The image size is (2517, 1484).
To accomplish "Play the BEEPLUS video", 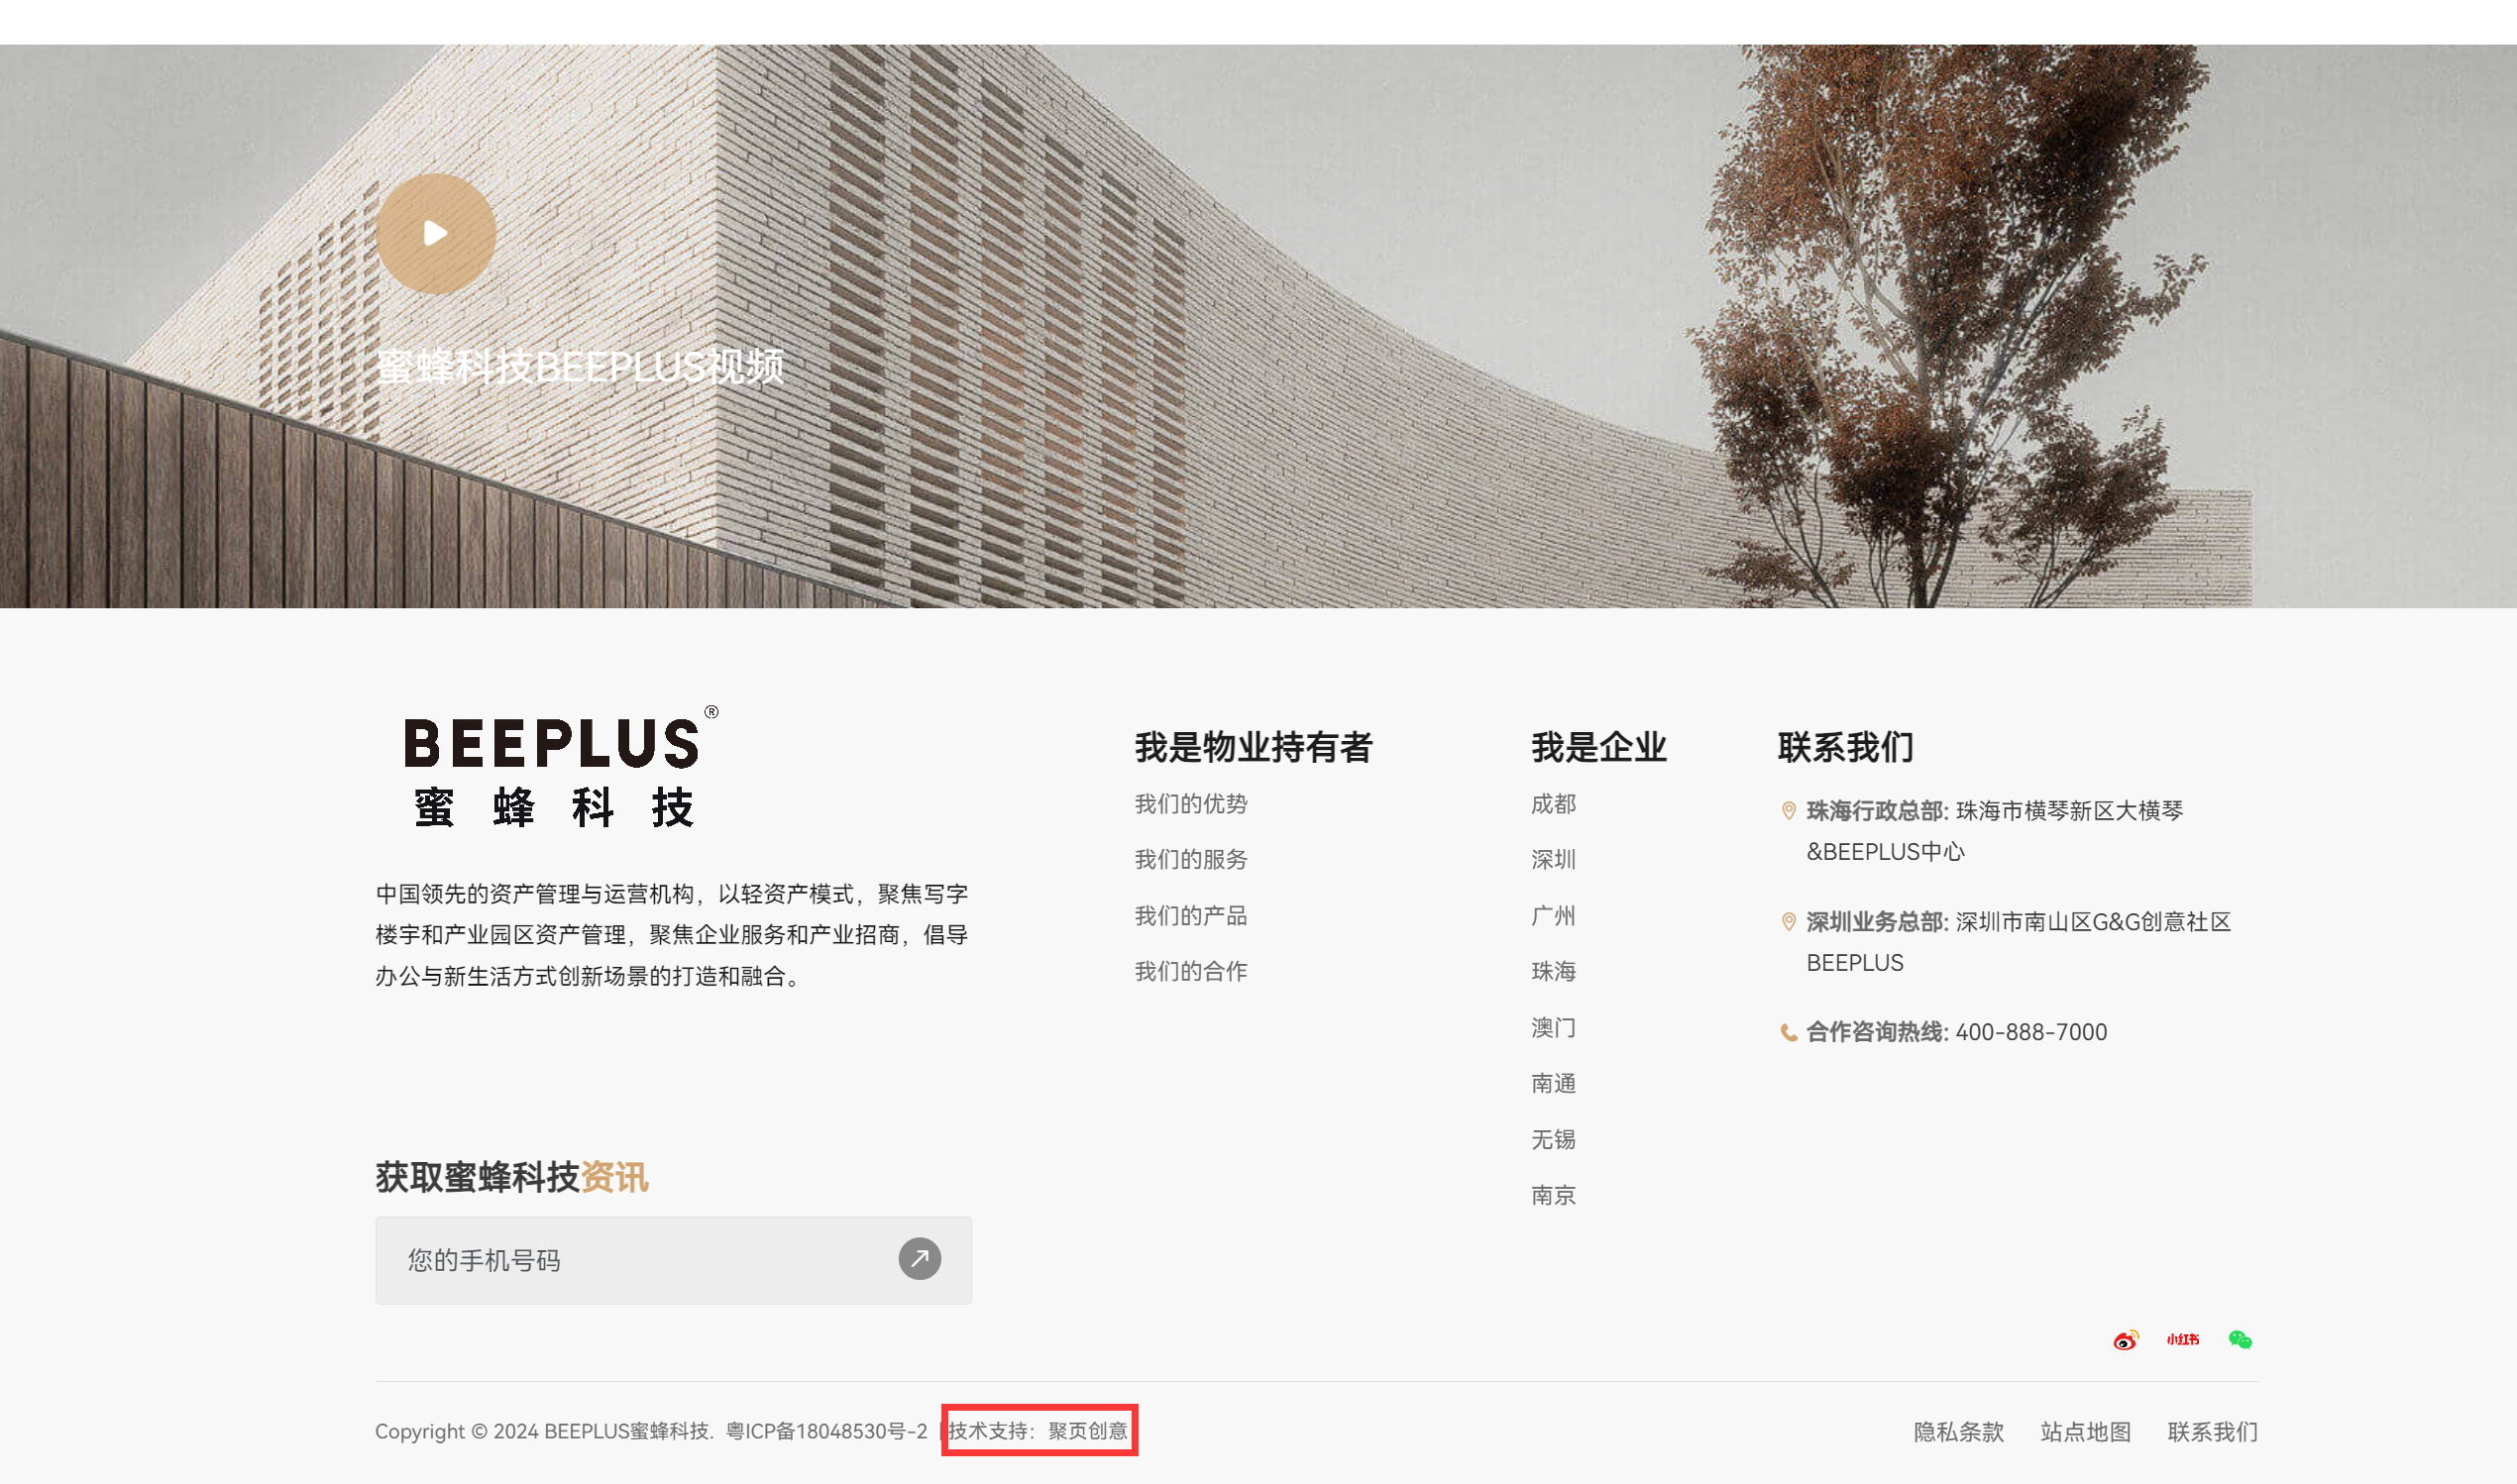I will pyautogui.click(x=435, y=233).
